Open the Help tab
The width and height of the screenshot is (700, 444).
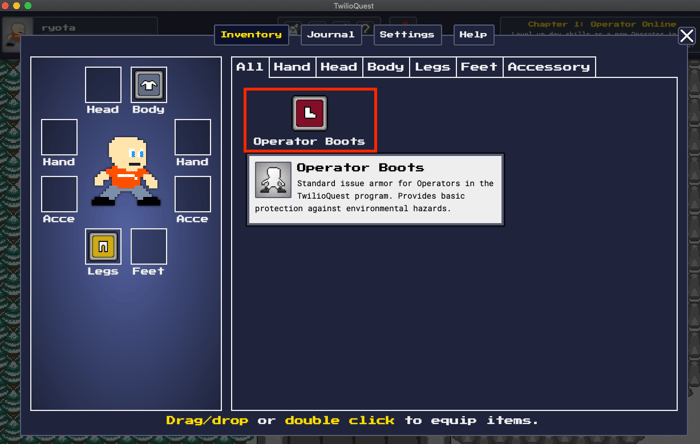point(473,35)
